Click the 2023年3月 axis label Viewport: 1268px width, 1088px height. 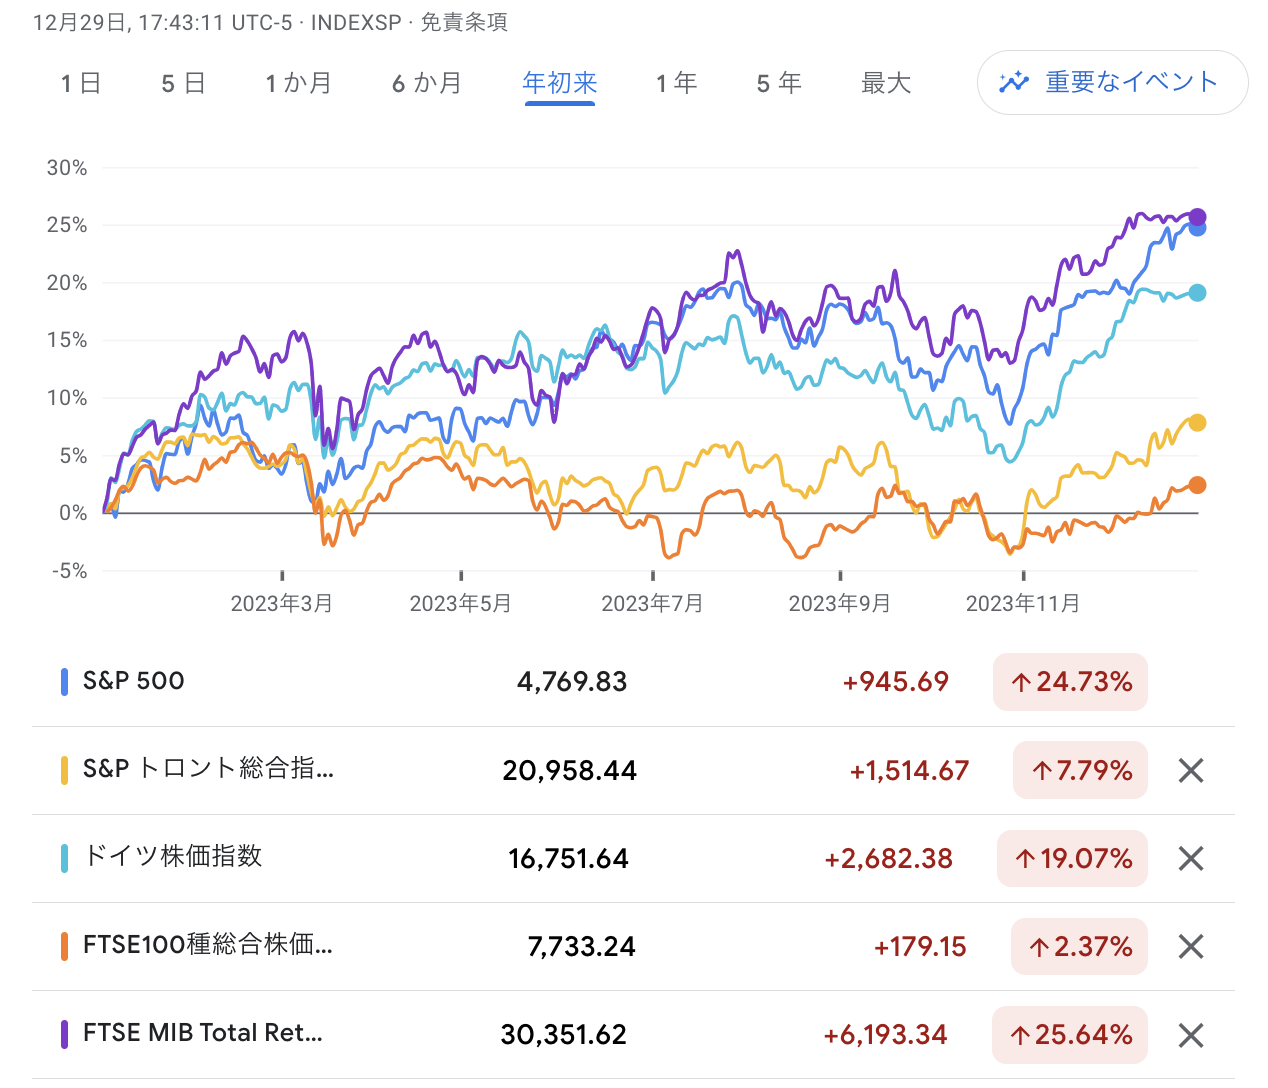click(x=282, y=603)
